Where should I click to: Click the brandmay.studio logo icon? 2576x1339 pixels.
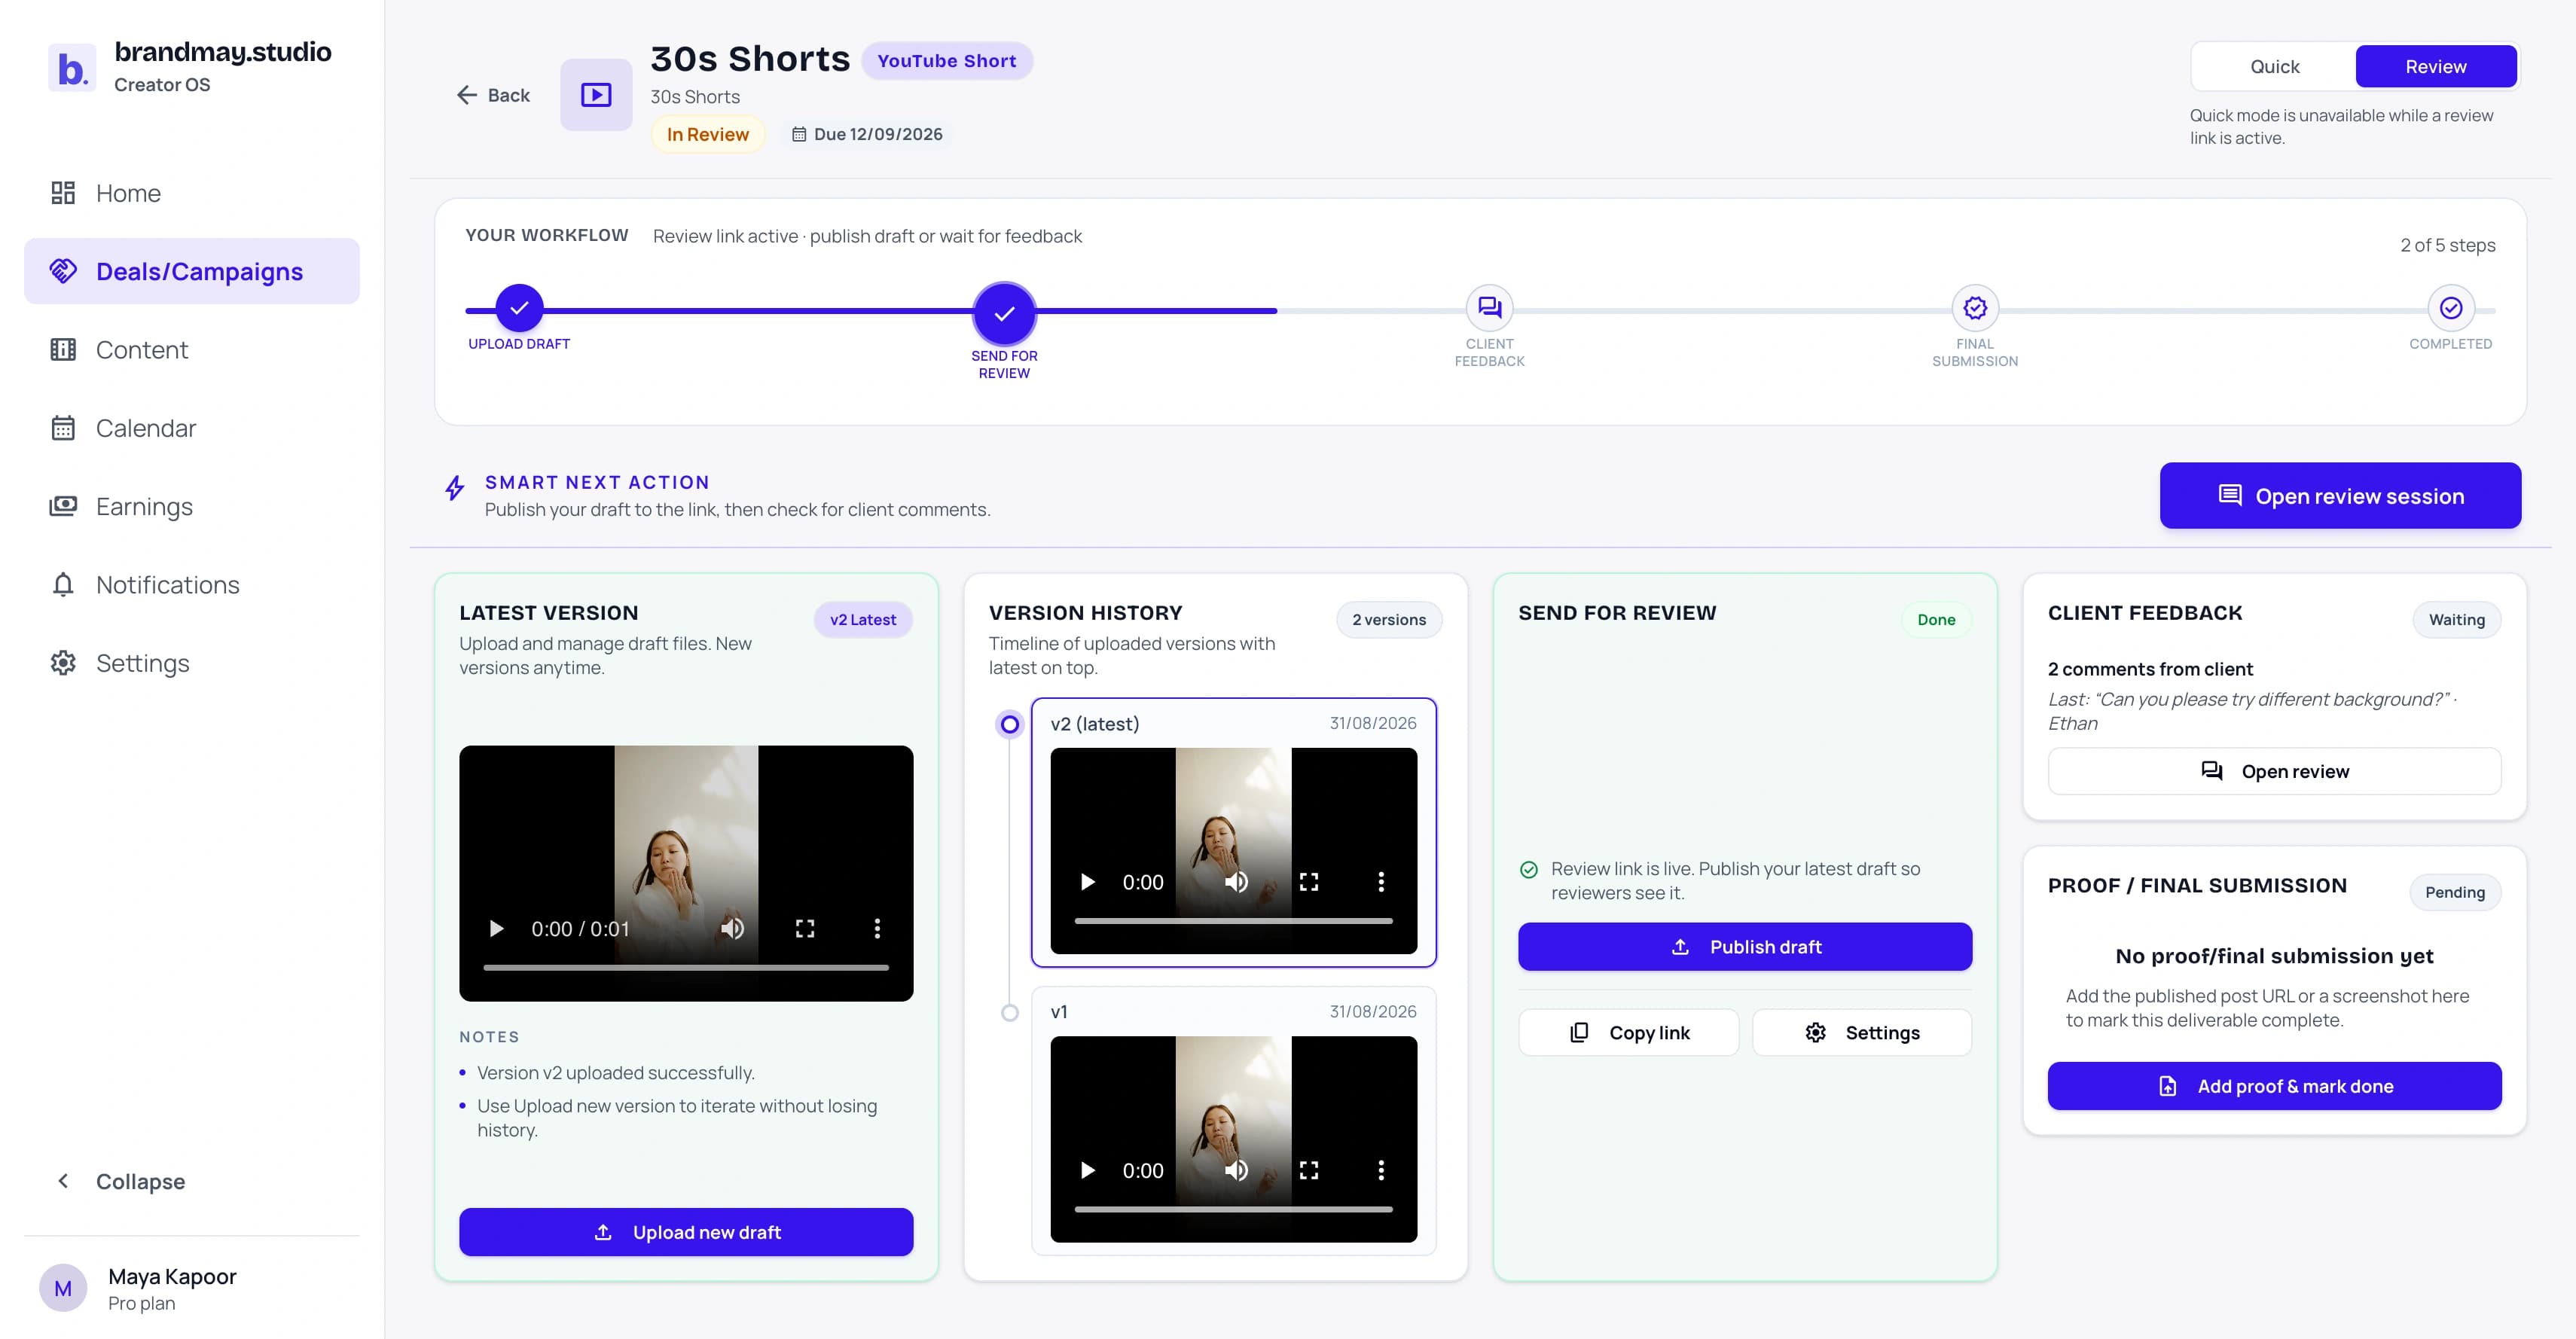coord(72,68)
